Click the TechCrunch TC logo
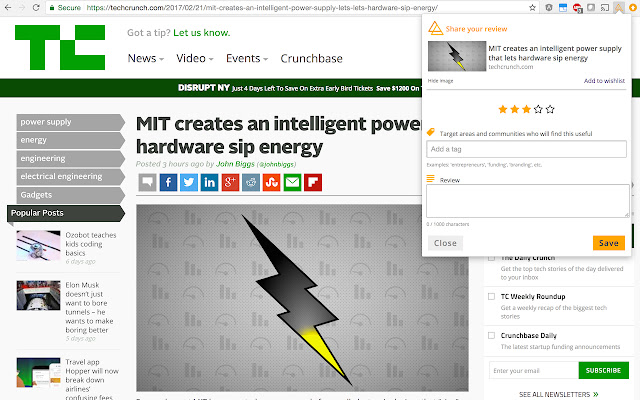The height and width of the screenshot is (400, 640). (60, 47)
